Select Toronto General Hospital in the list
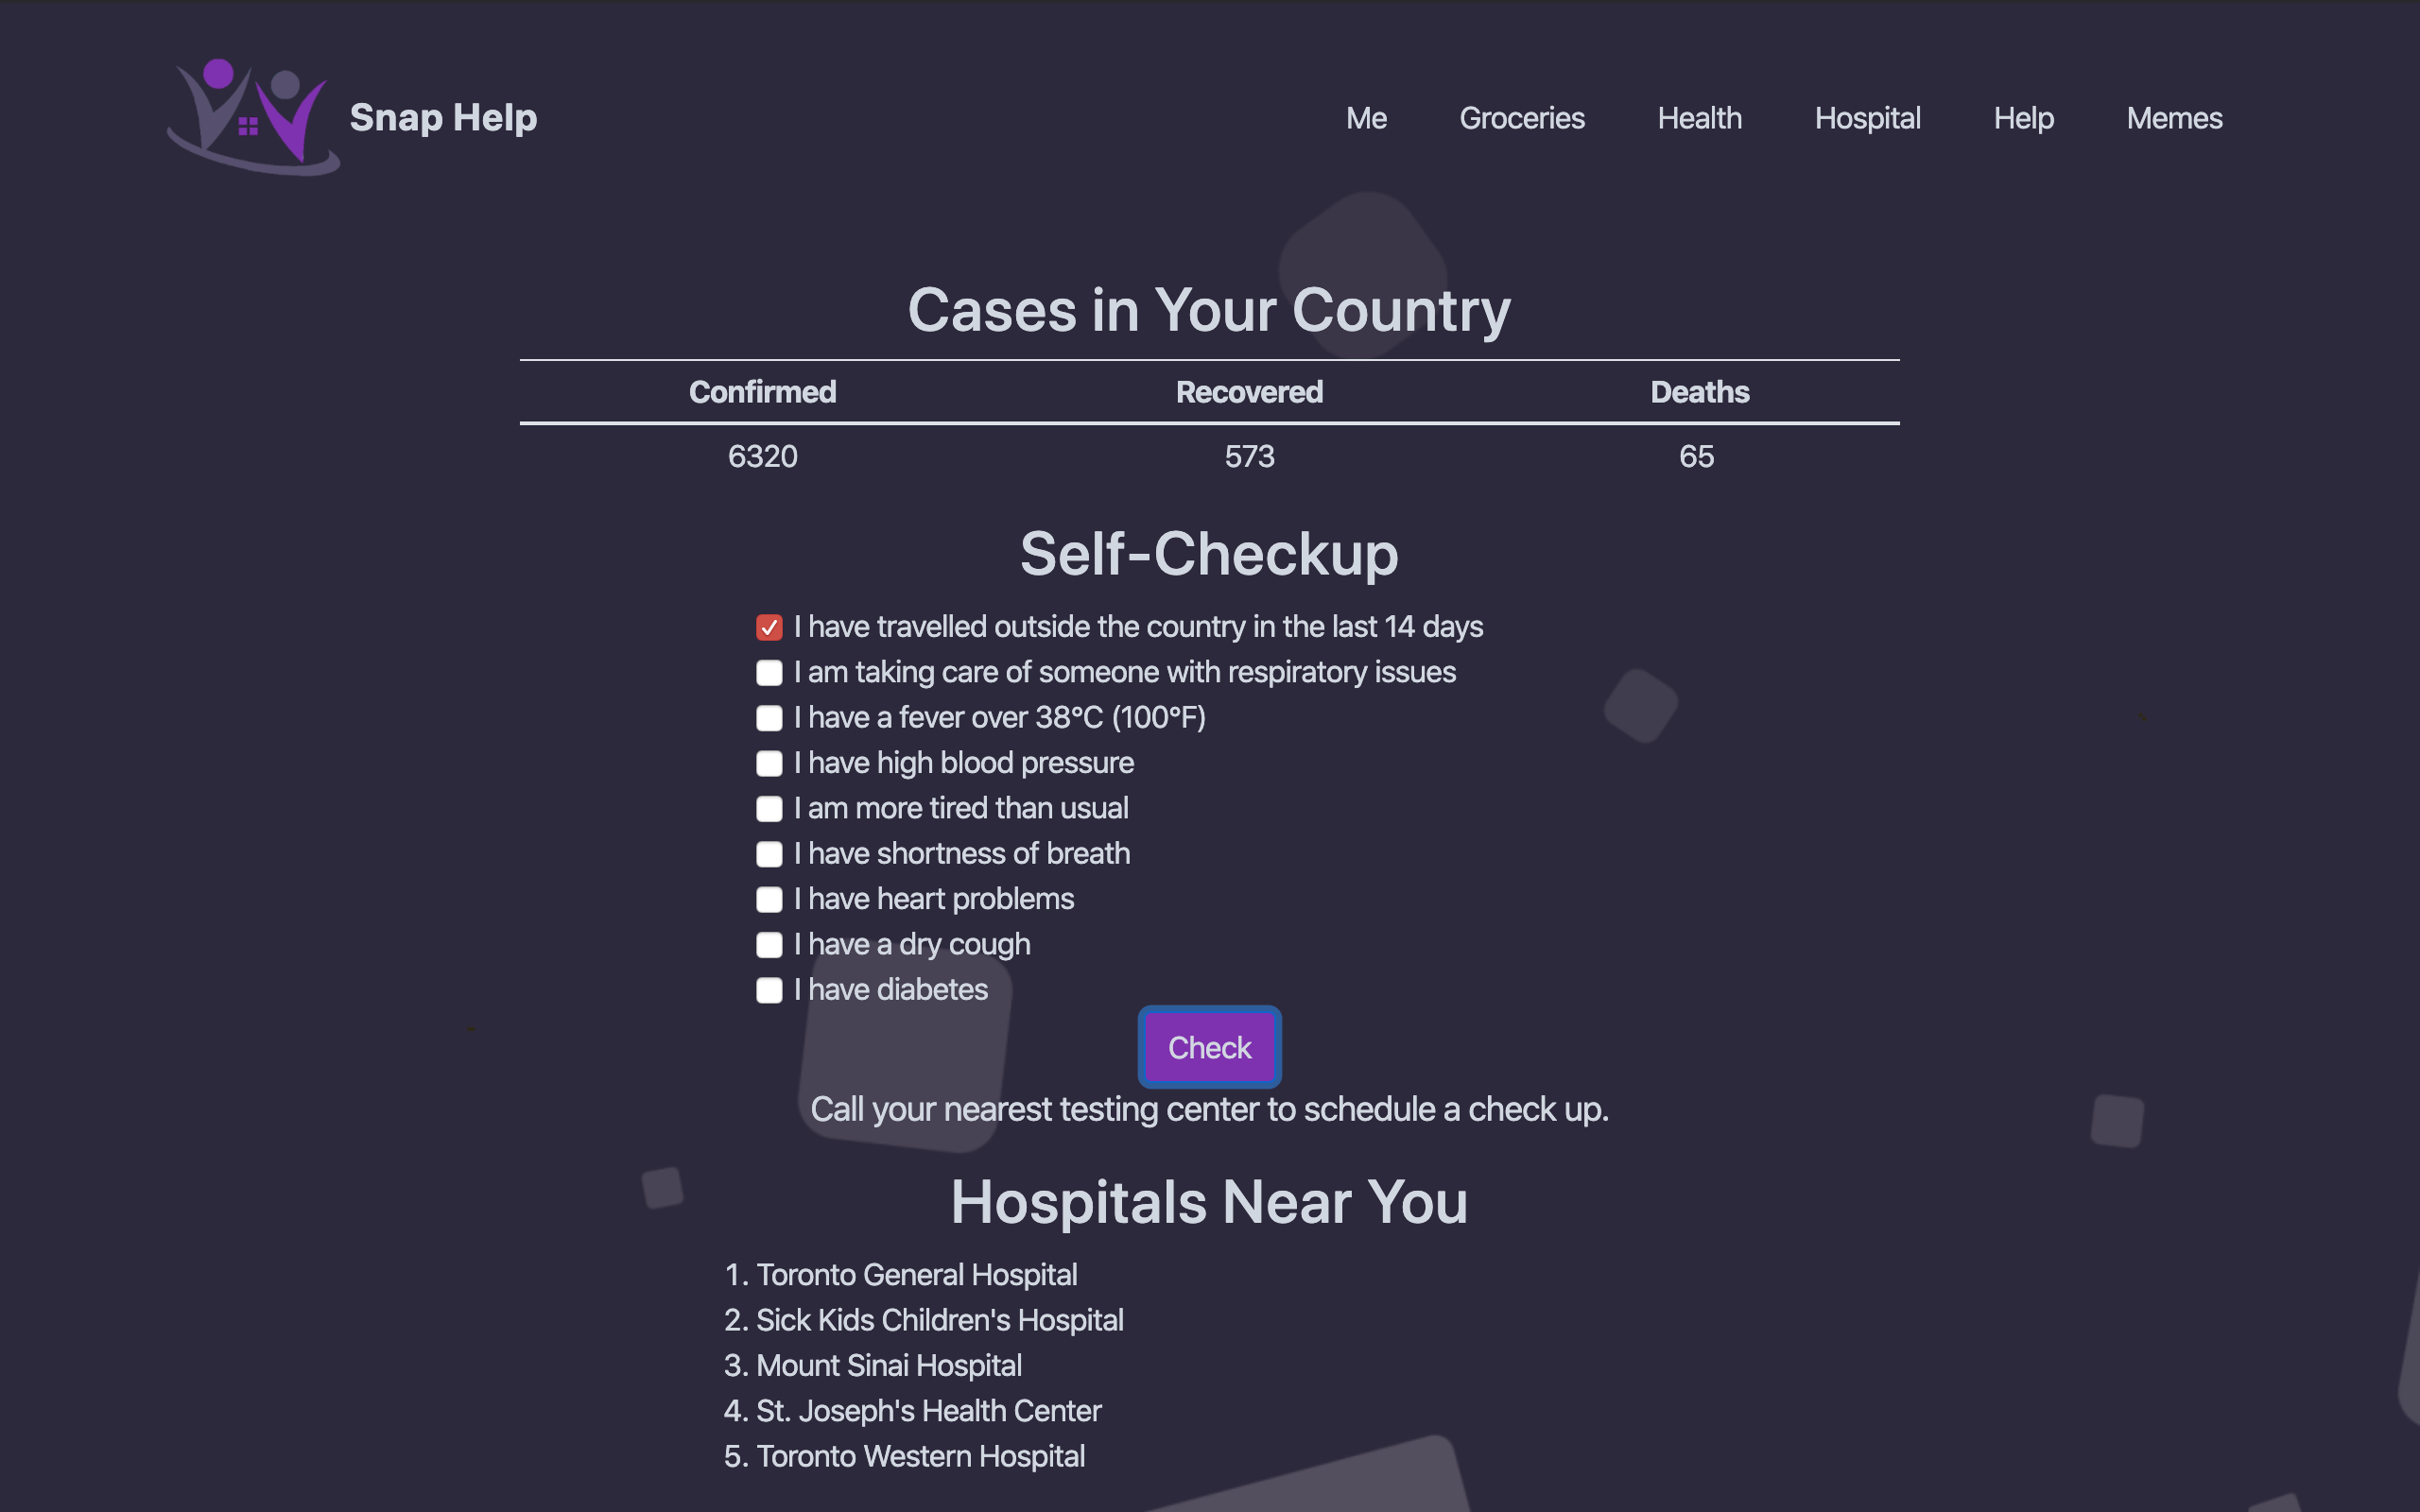This screenshot has width=2420, height=1512. click(916, 1275)
